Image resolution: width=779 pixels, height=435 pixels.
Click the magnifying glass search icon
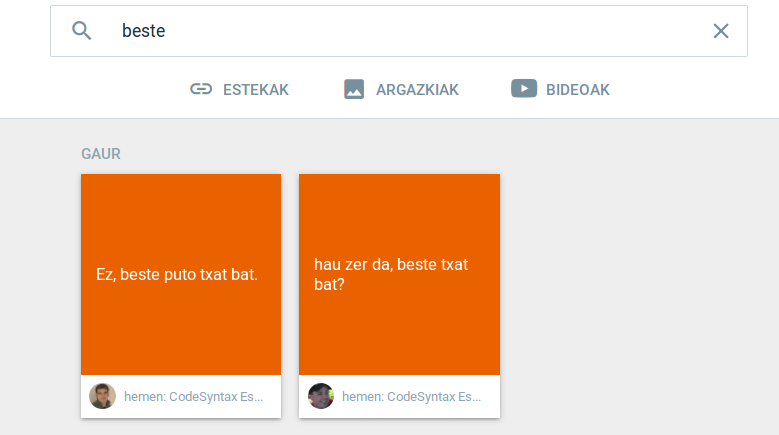point(82,31)
